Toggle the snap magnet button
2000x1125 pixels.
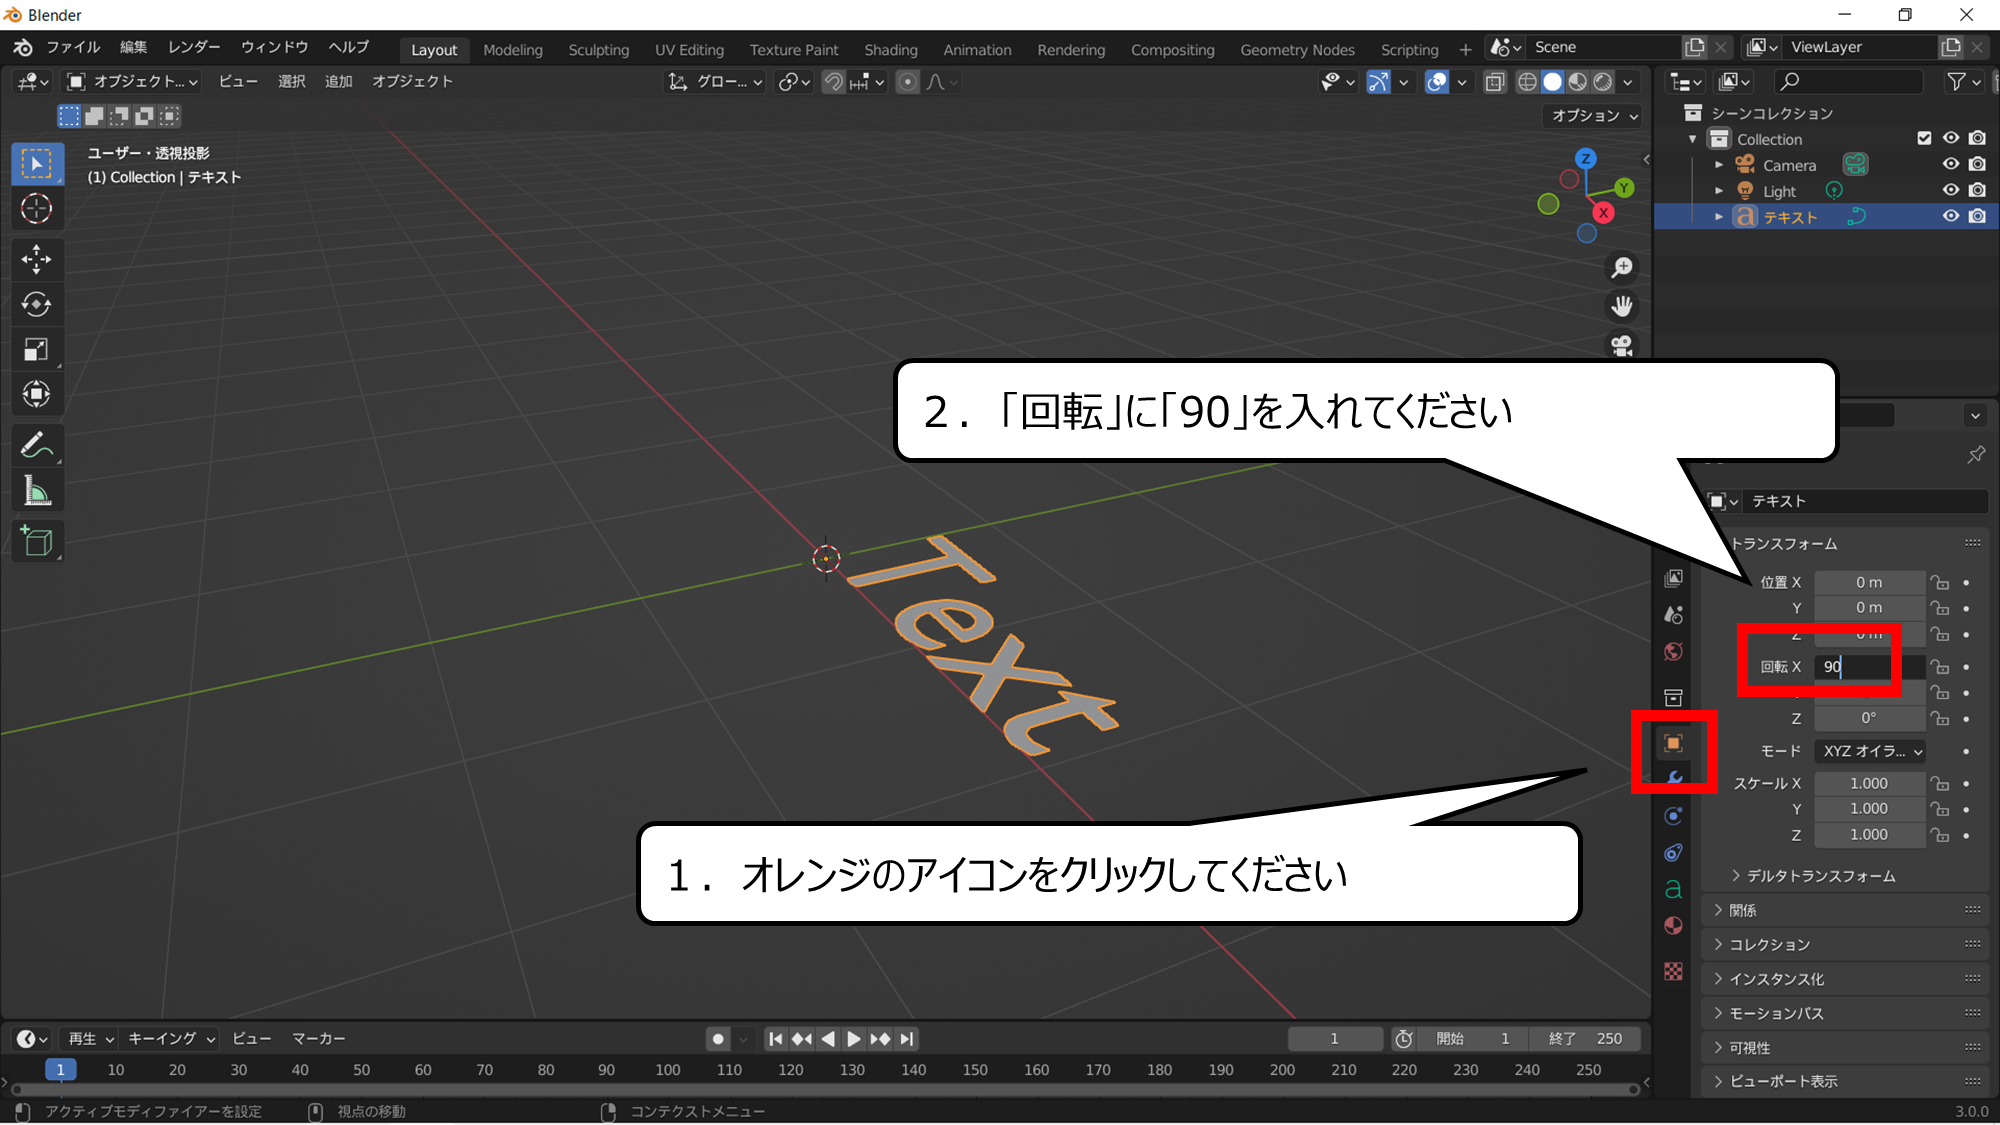click(x=833, y=82)
